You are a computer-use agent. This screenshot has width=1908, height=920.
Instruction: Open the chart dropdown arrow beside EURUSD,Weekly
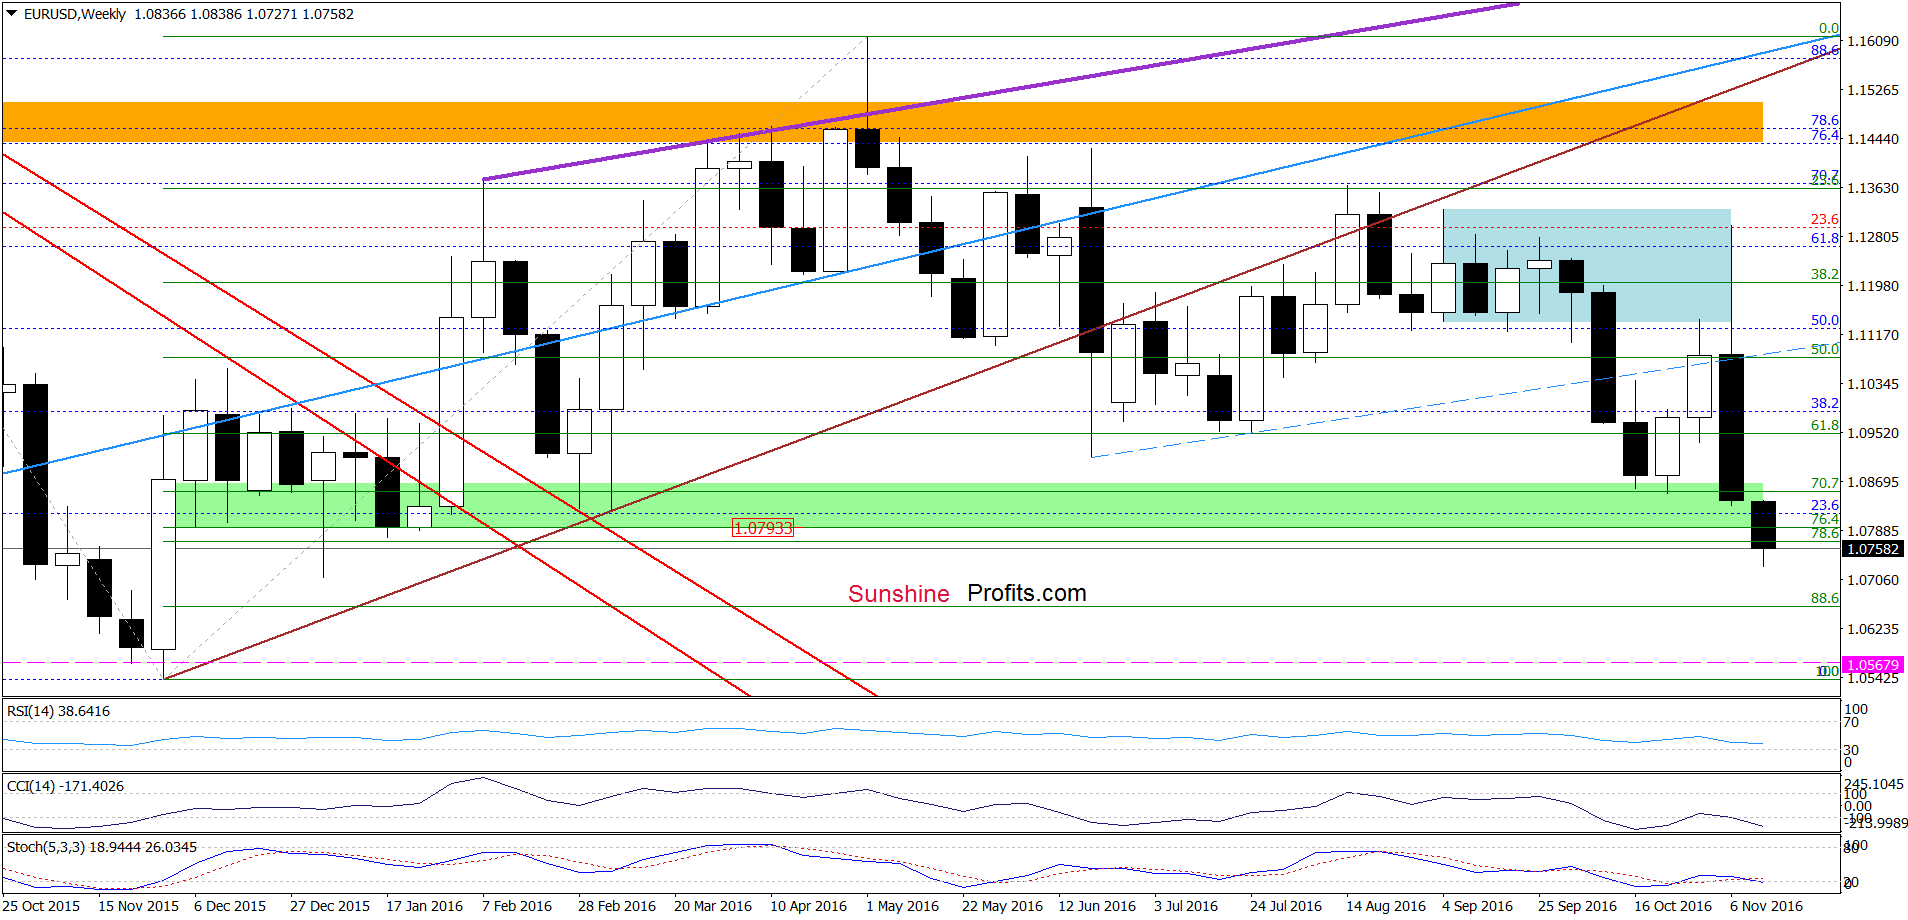12,14
